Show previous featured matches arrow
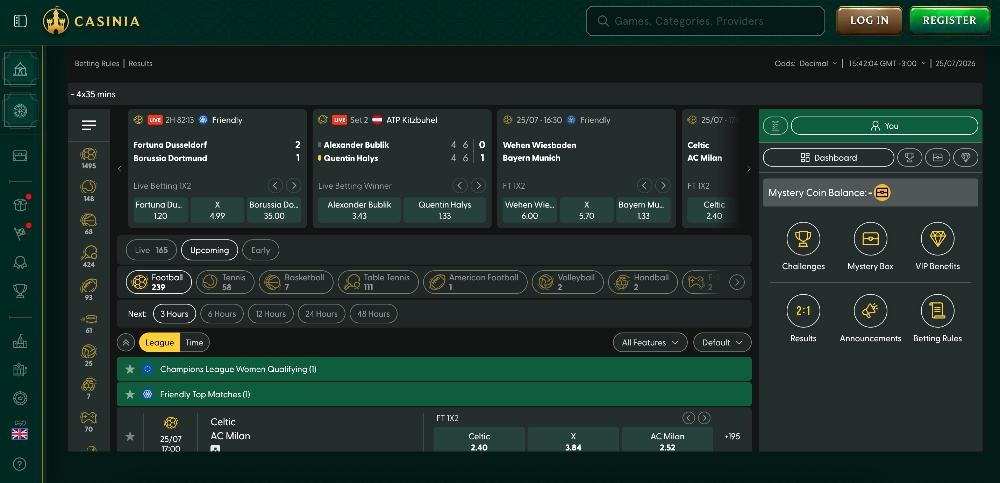This screenshot has width=1000, height=483. click(119, 169)
